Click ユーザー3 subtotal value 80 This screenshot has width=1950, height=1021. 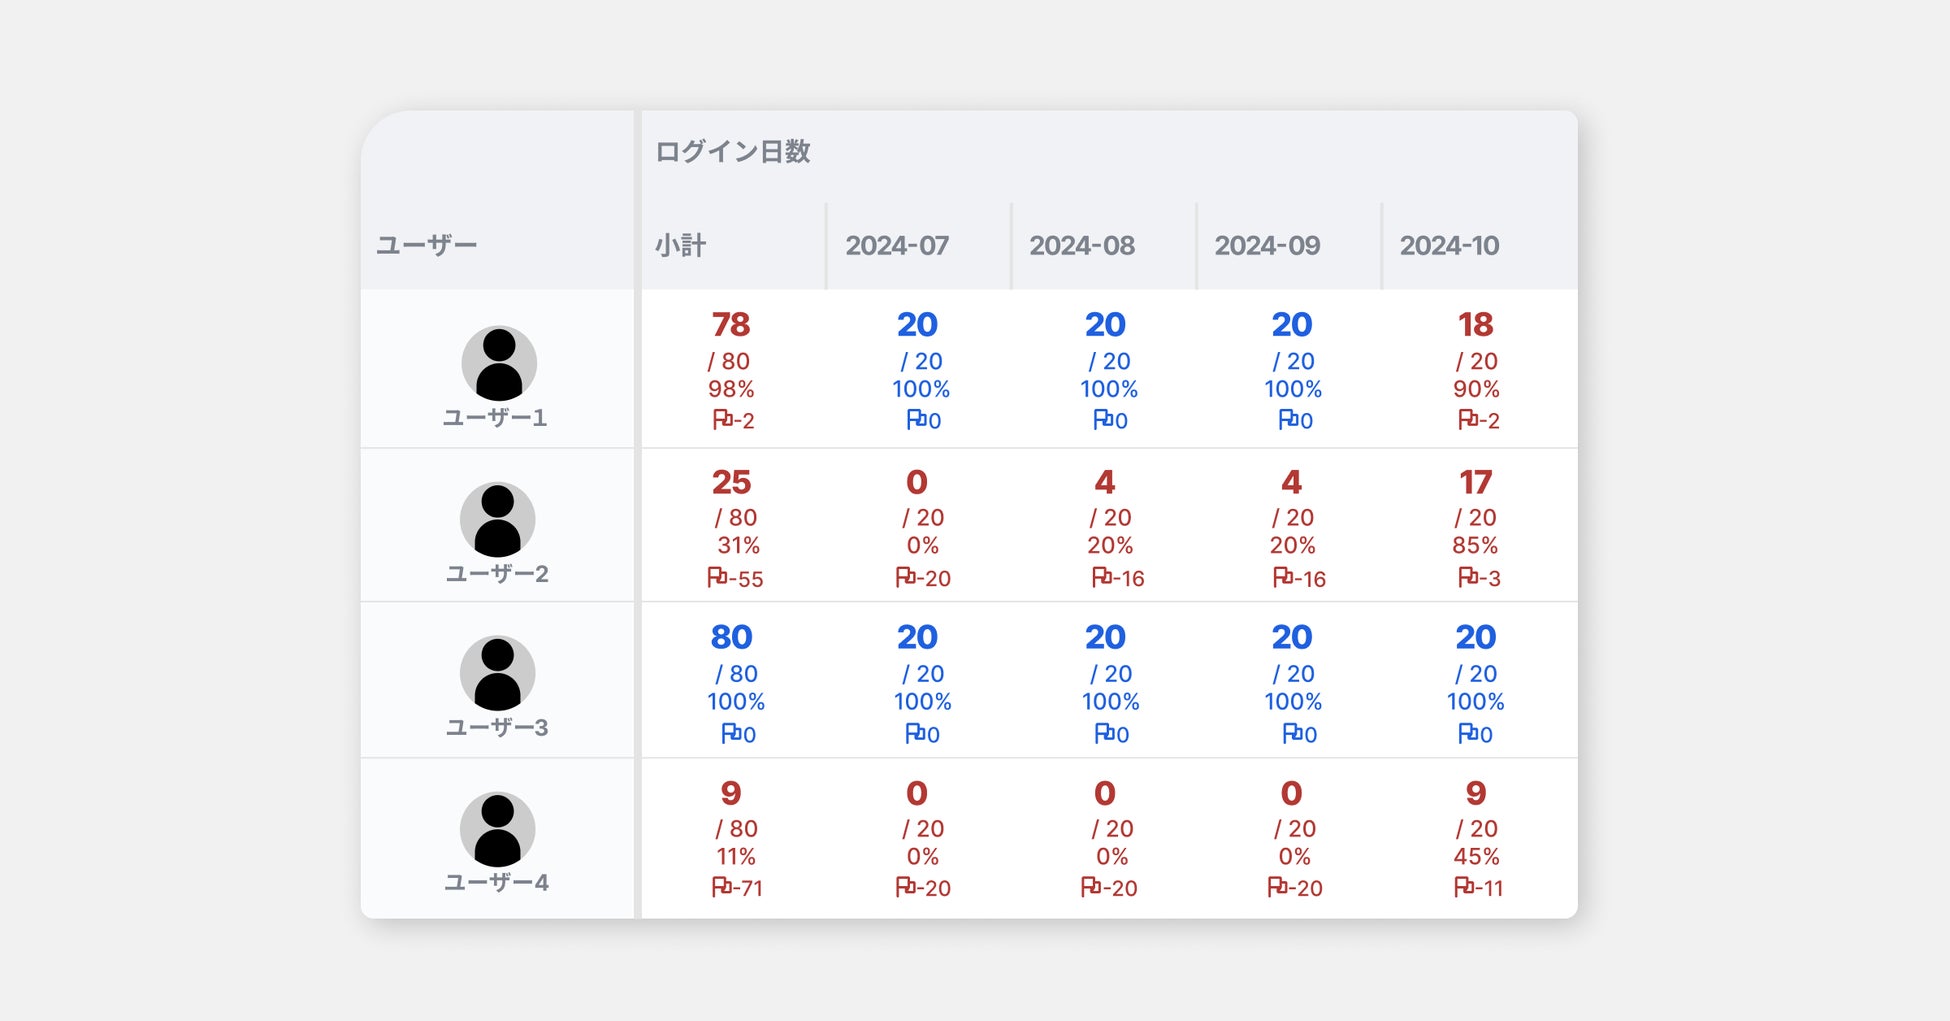[731, 637]
